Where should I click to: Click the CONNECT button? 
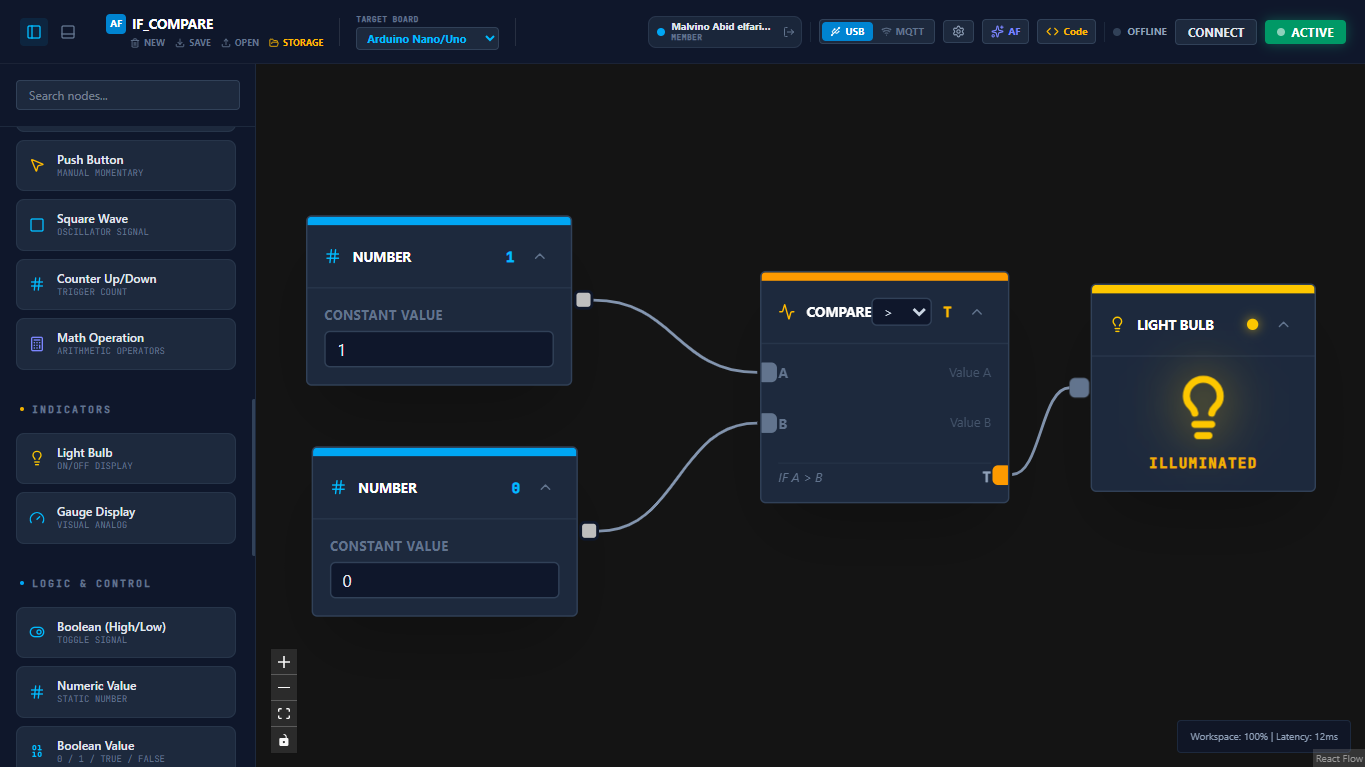point(1216,32)
